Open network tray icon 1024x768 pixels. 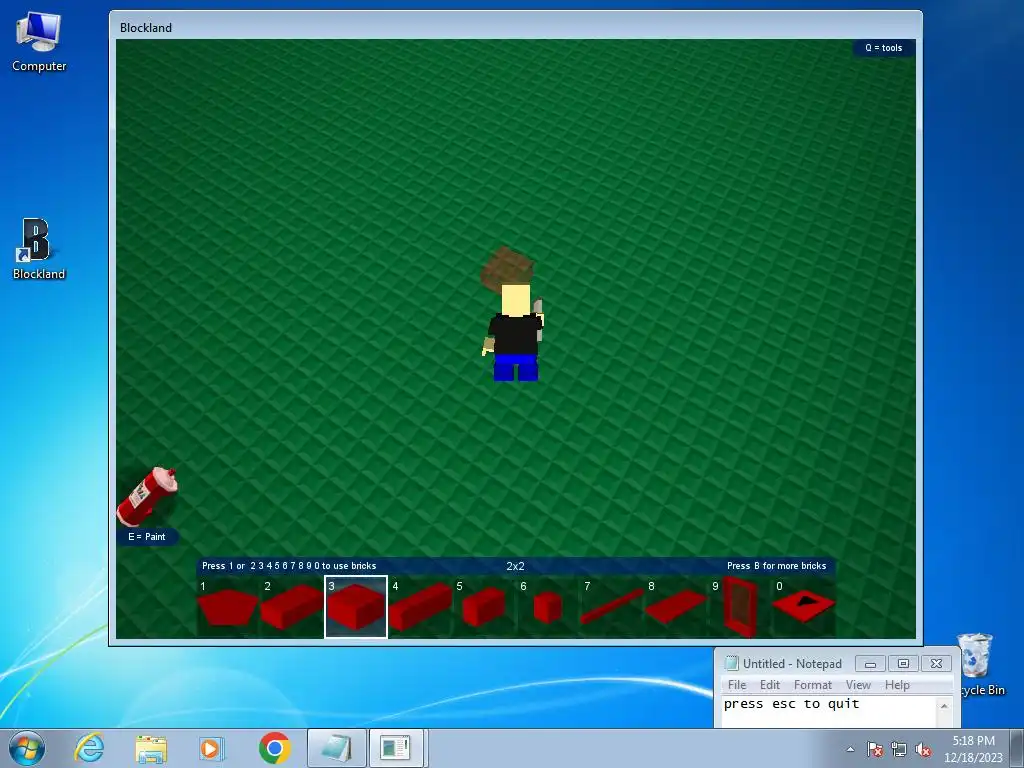tap(899, 749)
